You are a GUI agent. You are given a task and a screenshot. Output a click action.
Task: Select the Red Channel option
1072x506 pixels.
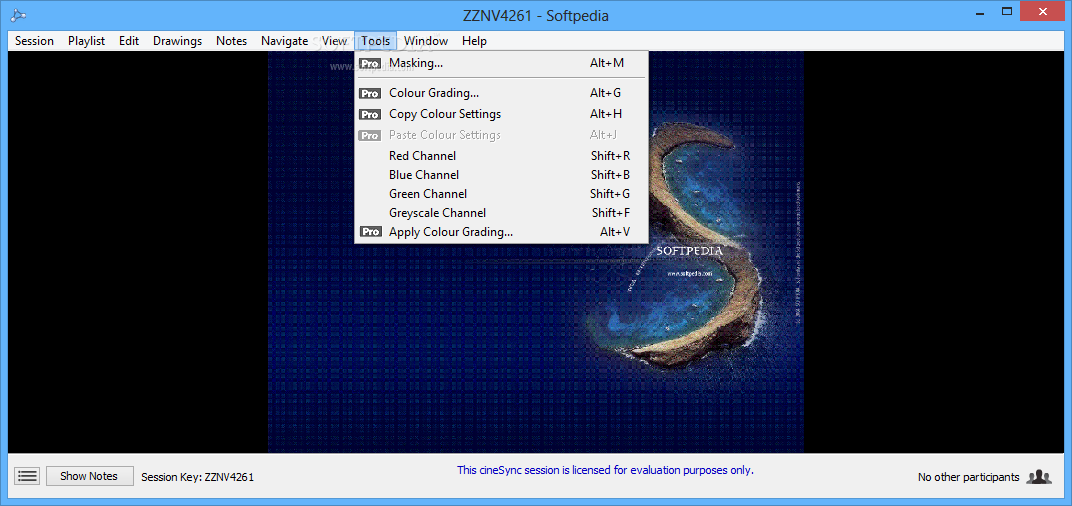(501, 156)
